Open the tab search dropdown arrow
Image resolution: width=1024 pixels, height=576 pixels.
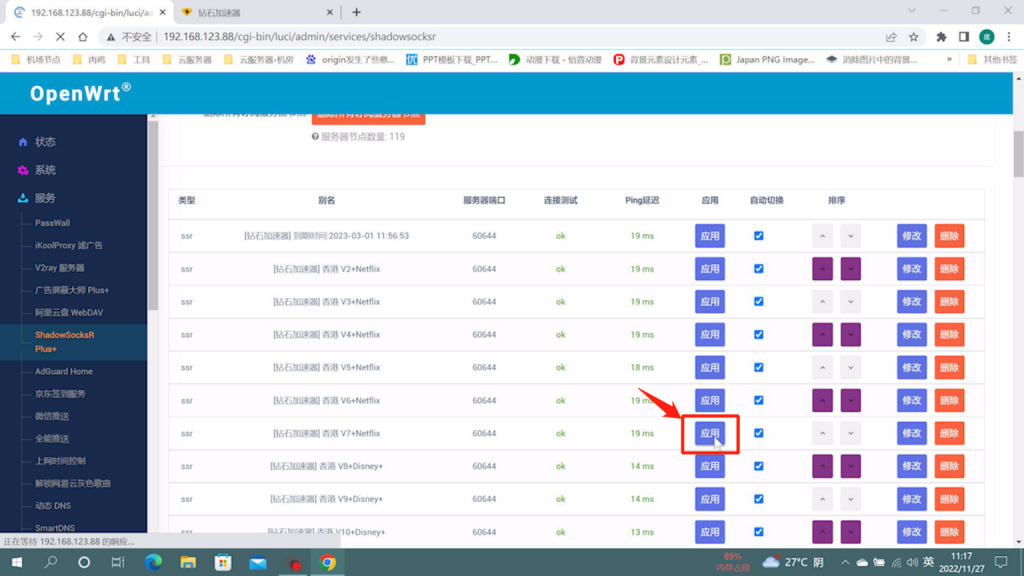pos(912,11)
